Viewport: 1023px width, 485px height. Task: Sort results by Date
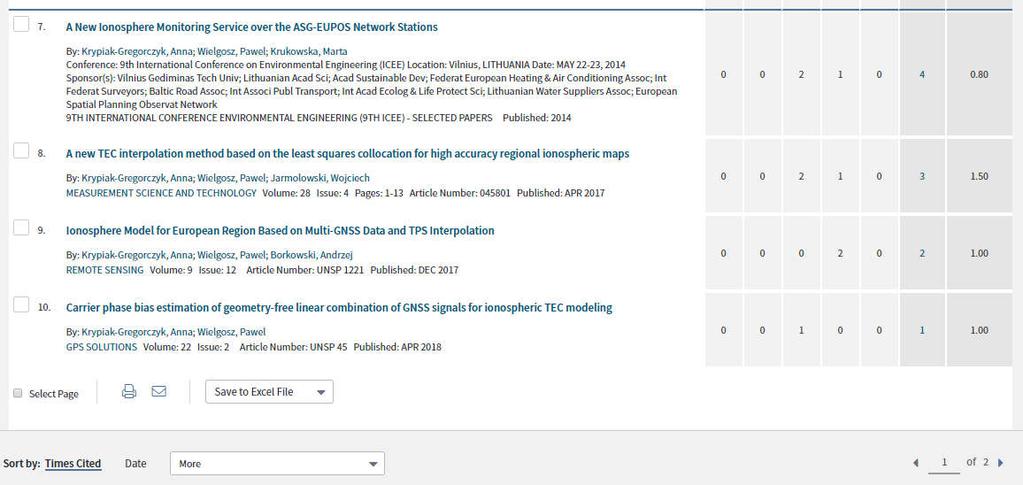136,463
